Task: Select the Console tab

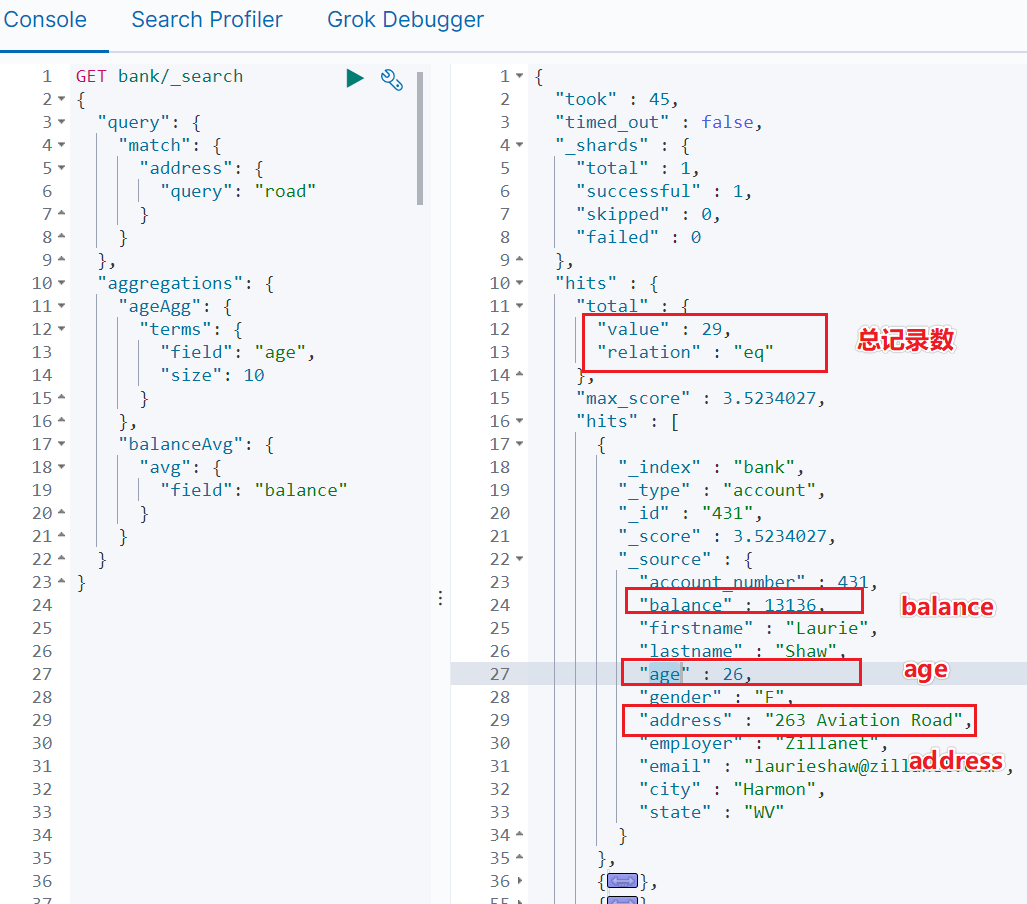Action: [x=45, y=20]
